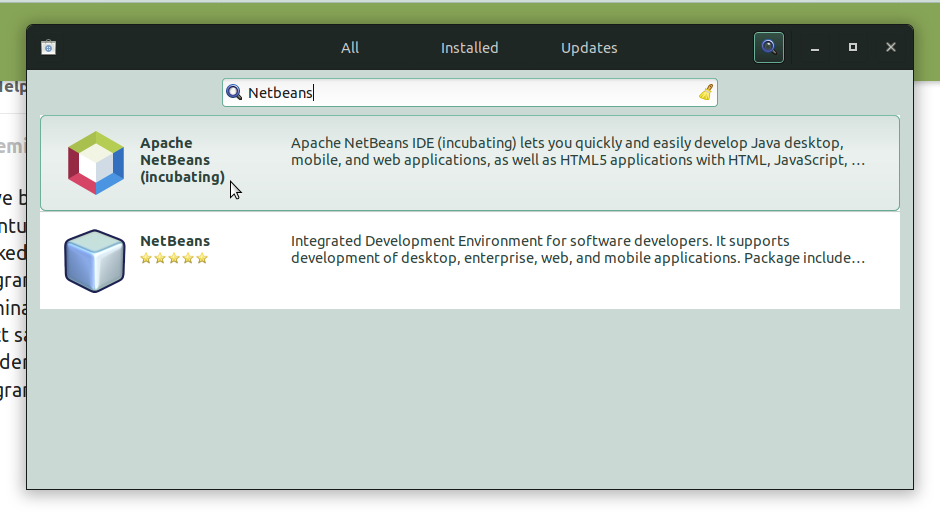940x518 pixels.
Task: Click the five-star rating under NetBeans
Action: pyautogui.click(x=174, y=258)
